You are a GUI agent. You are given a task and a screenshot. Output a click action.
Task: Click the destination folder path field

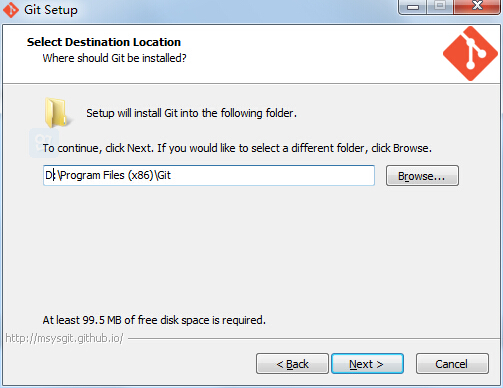209,175
